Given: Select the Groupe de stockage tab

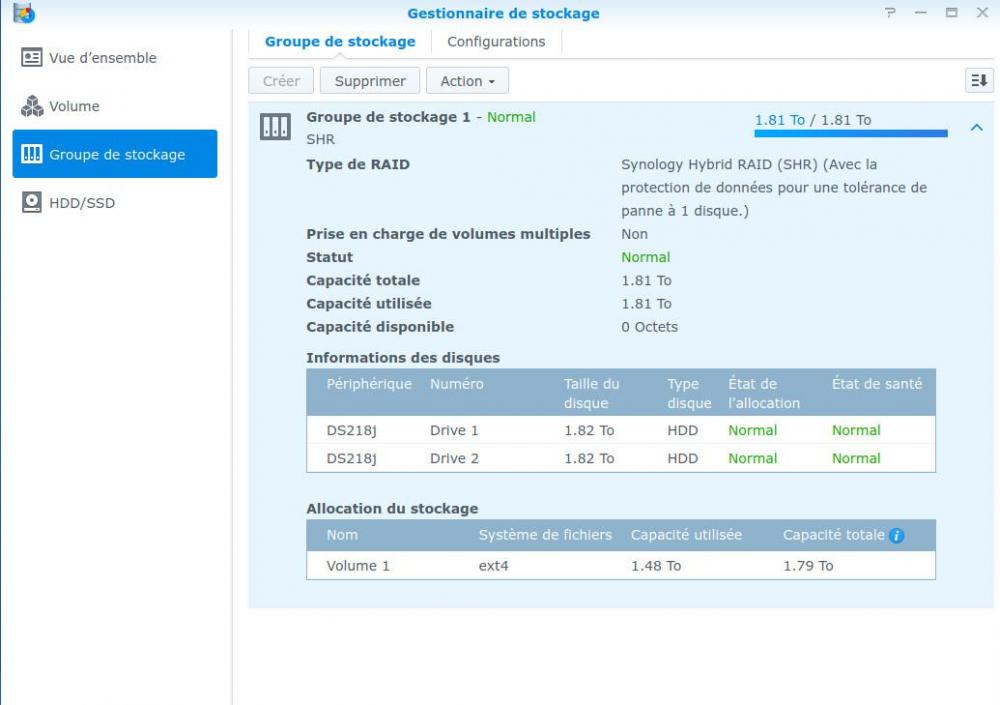Looking at the screenshot, I should (x=340, y=42).
